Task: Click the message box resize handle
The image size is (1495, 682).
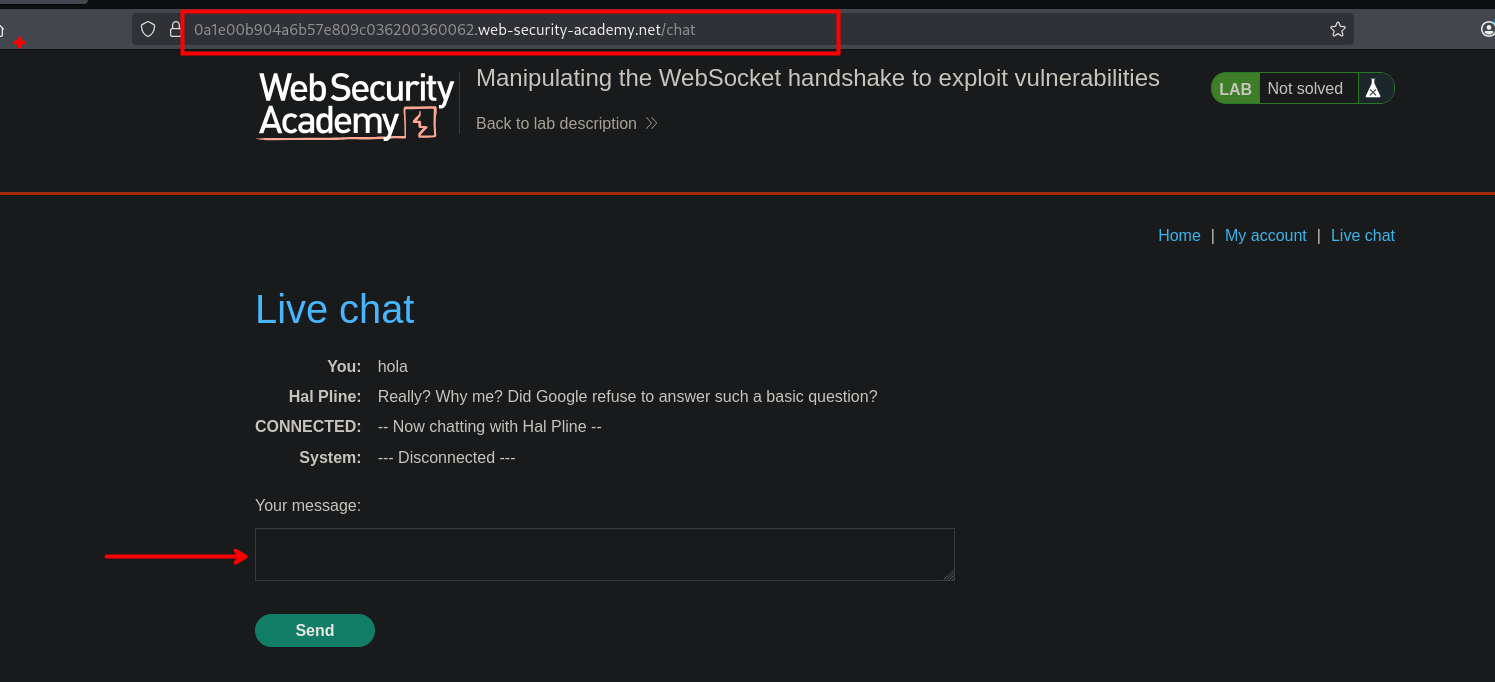Action: pos(948,574)
